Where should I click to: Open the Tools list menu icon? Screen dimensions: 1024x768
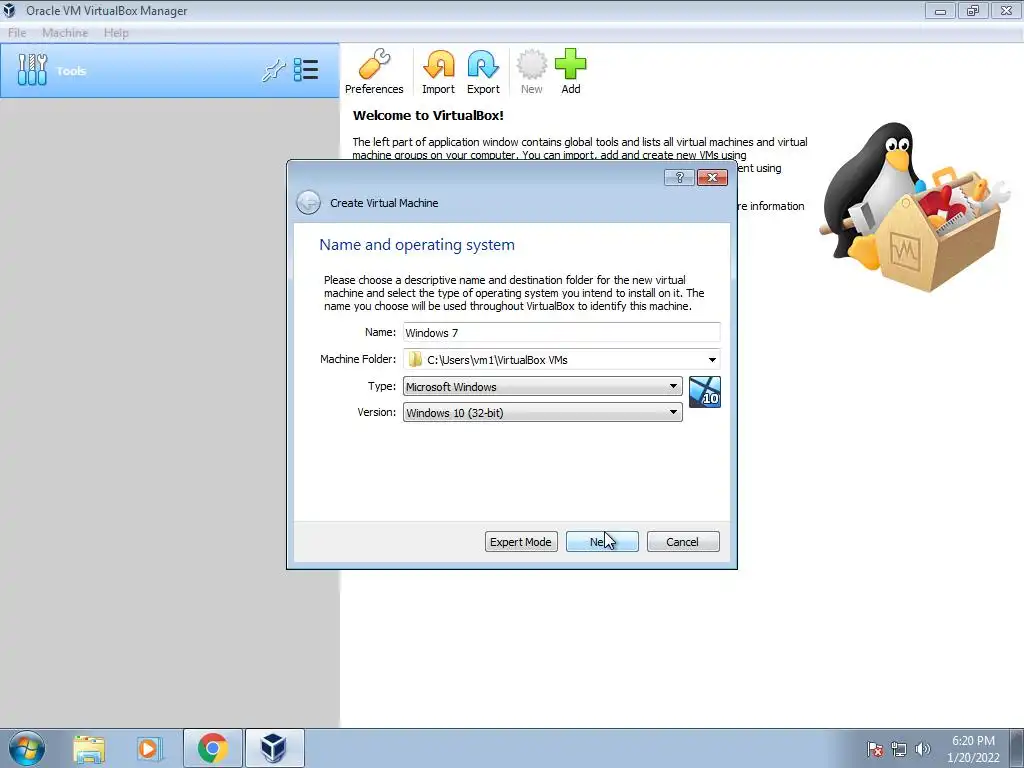pos(306,70)
